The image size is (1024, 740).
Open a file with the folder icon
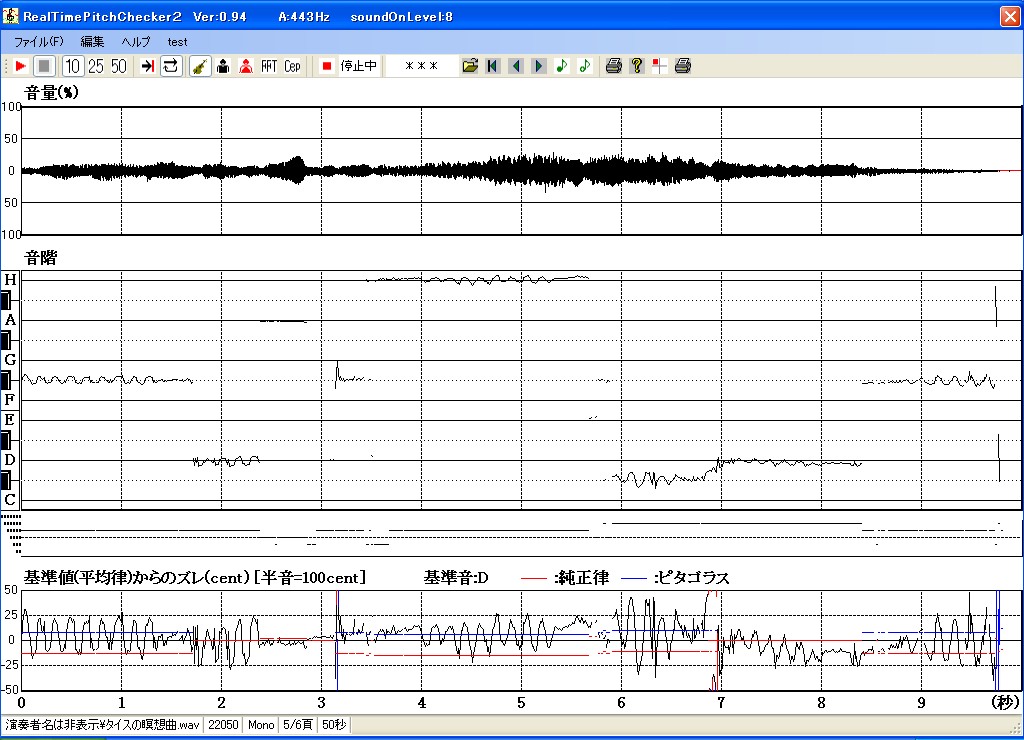click(470, 66)
